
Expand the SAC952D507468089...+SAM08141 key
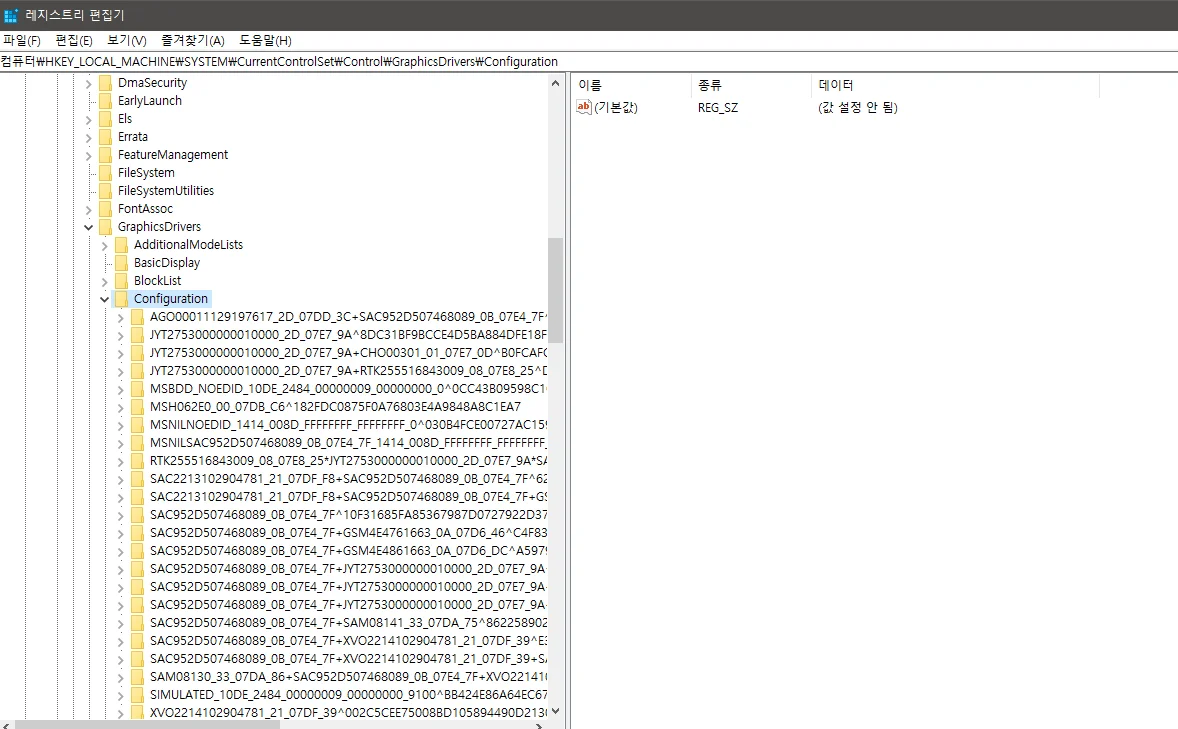click(120, 623)
